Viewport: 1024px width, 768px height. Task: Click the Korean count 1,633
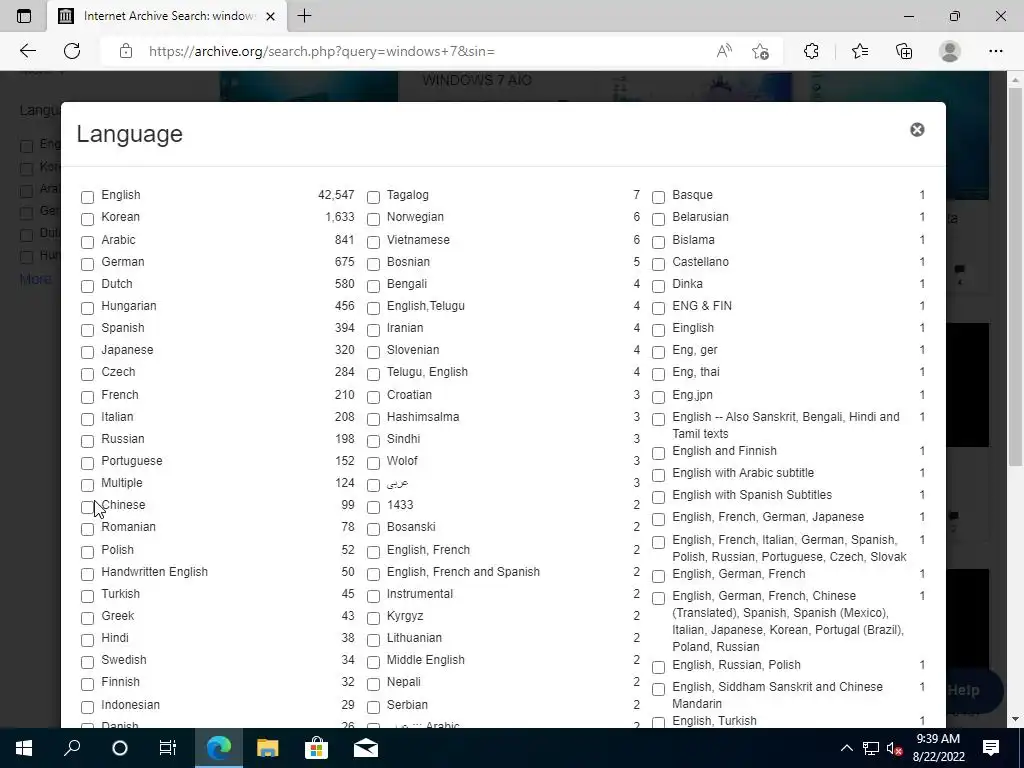[x=340, y=217]
